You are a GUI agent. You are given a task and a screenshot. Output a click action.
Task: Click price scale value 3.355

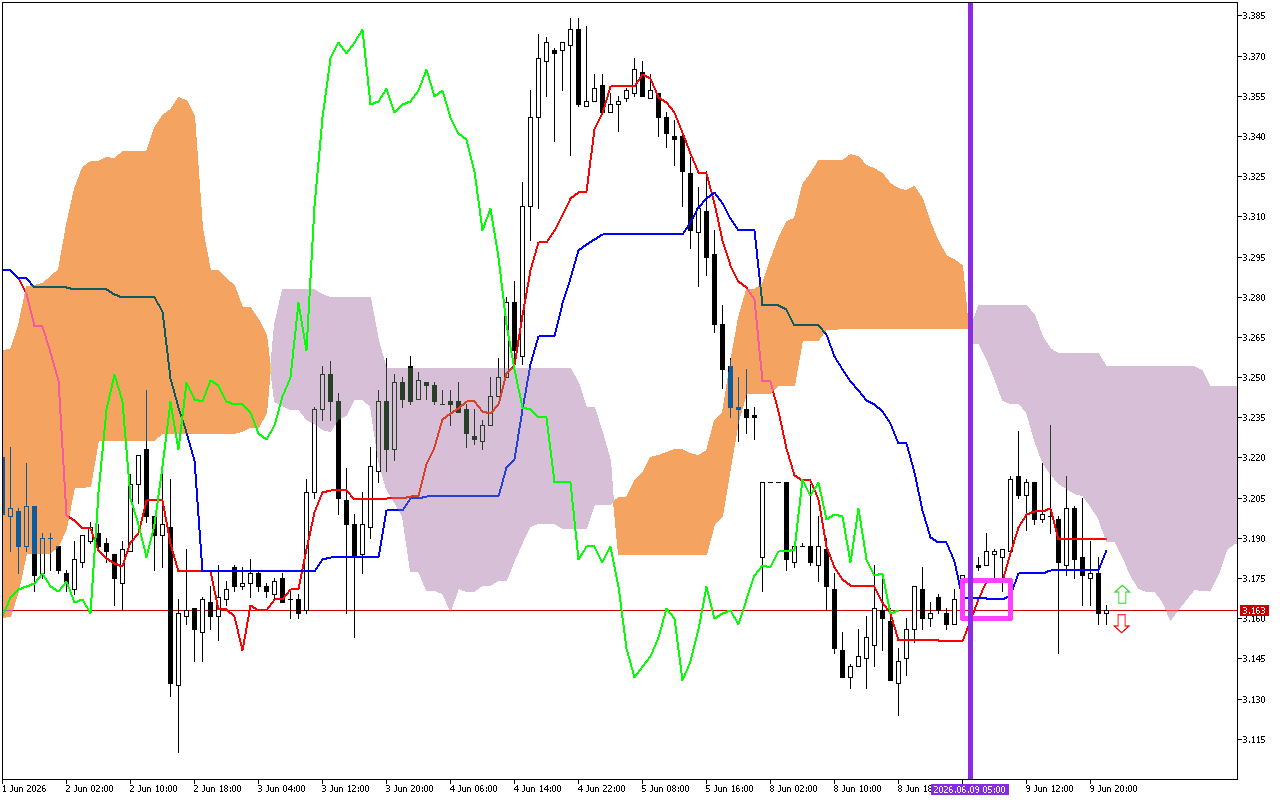(1254, 96)
